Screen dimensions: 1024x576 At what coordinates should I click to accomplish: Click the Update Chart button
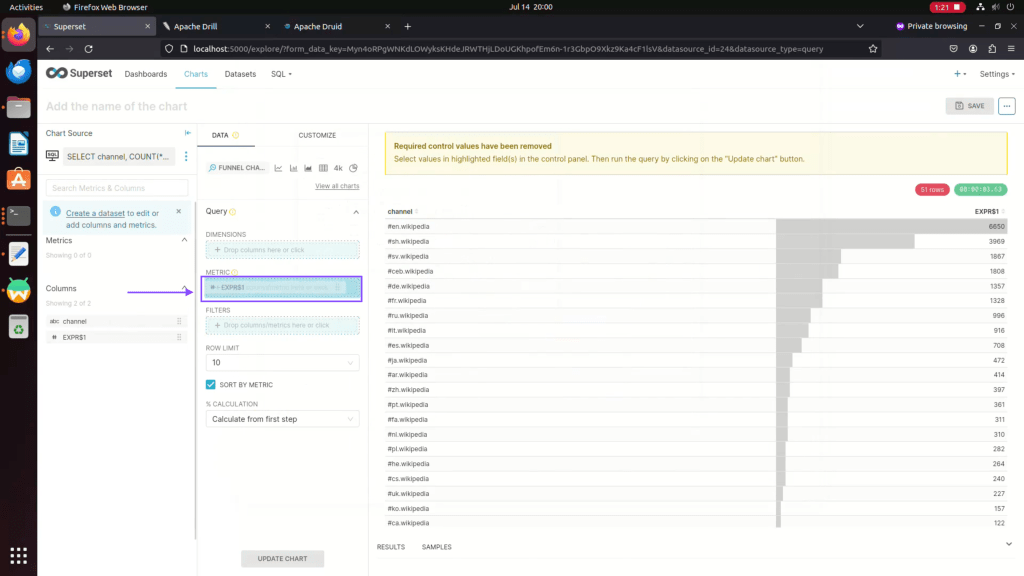click(282, 558)
